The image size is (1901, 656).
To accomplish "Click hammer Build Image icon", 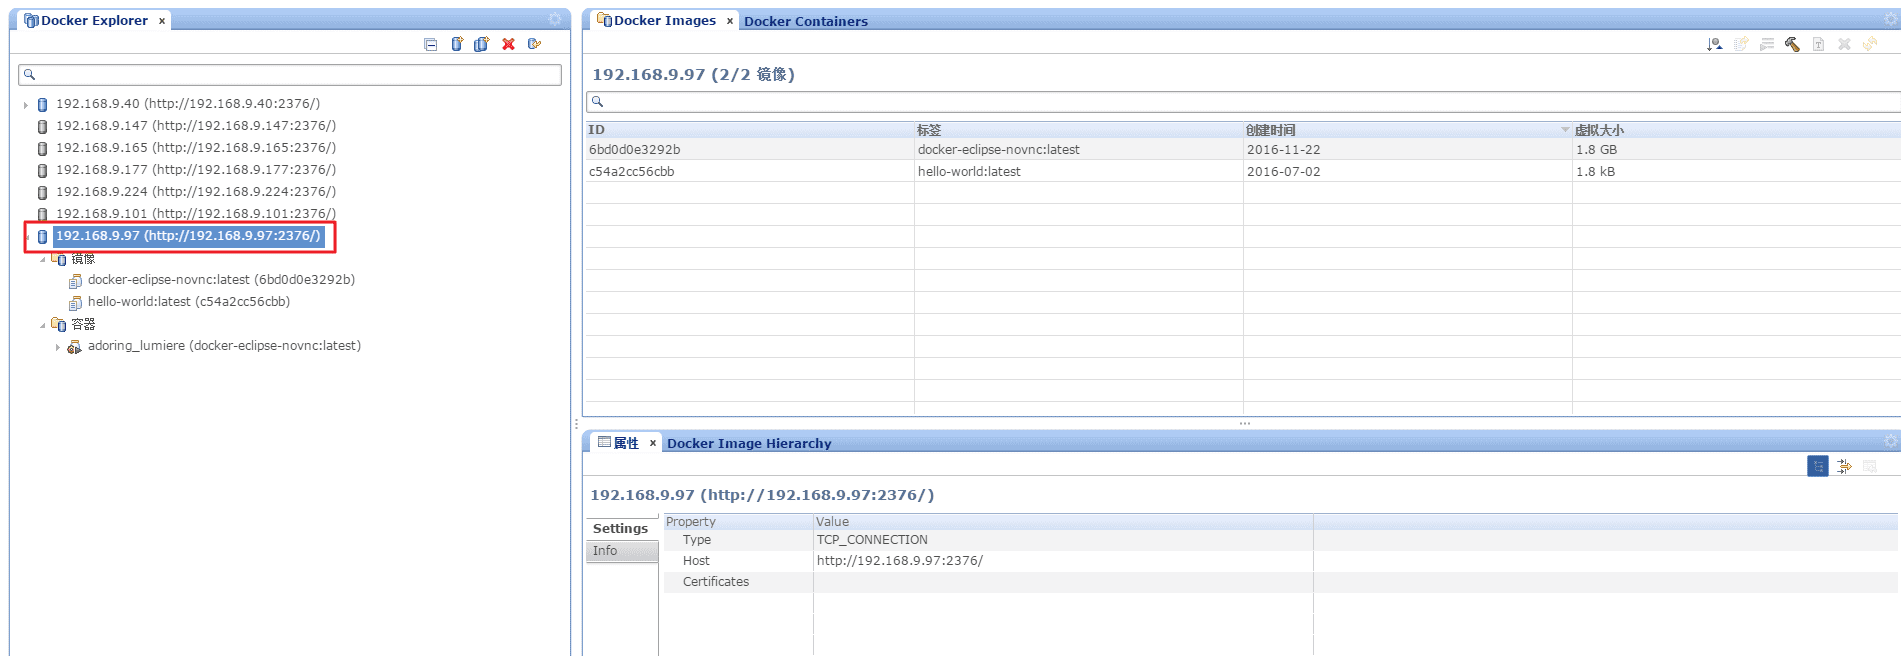I will 1792,44.
